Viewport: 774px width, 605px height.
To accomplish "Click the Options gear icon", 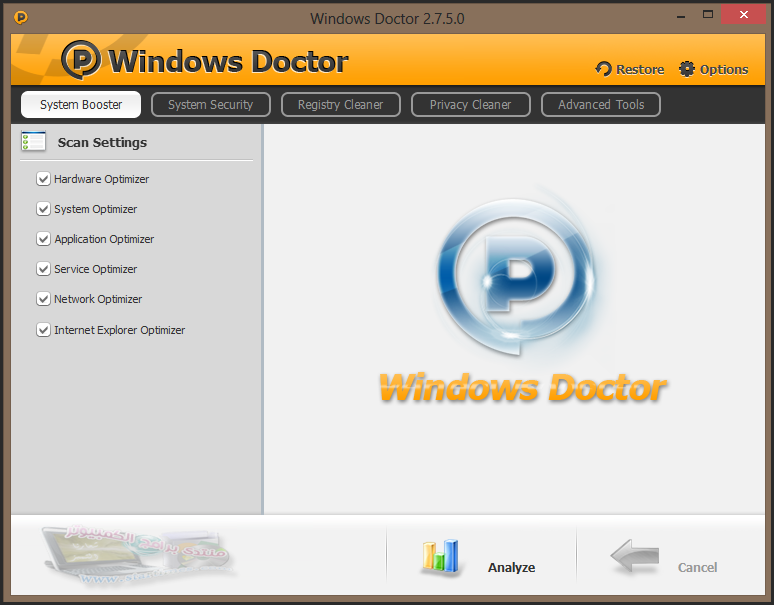I will (x=687, y=69).
